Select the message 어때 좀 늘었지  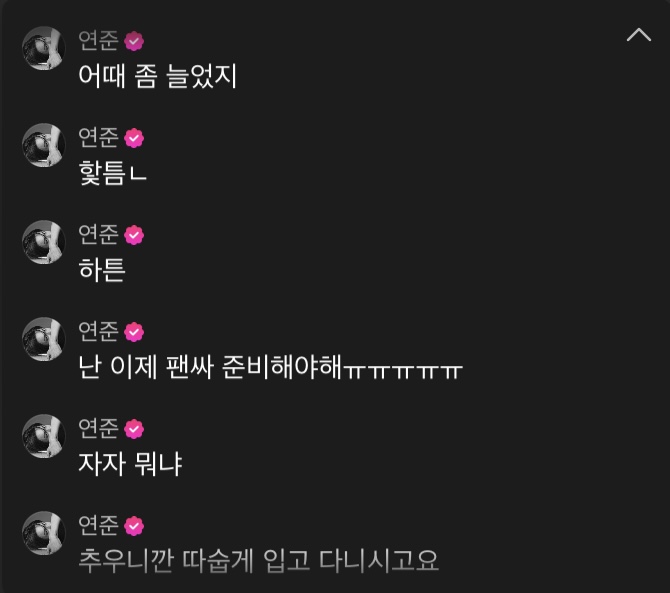[x=157, y=76]
